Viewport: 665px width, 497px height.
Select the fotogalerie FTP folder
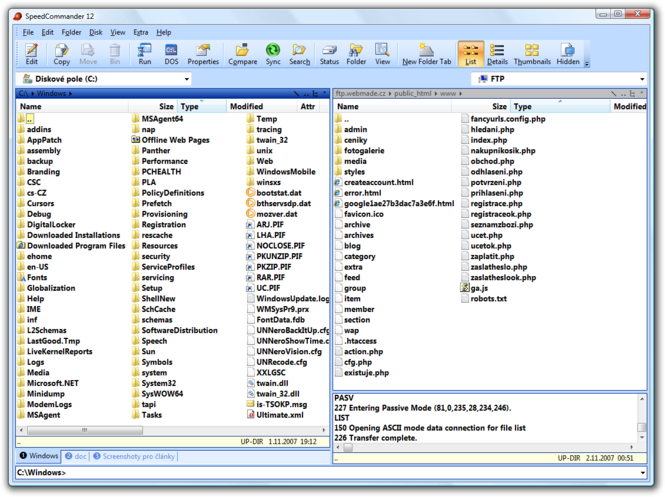(360, 151)
